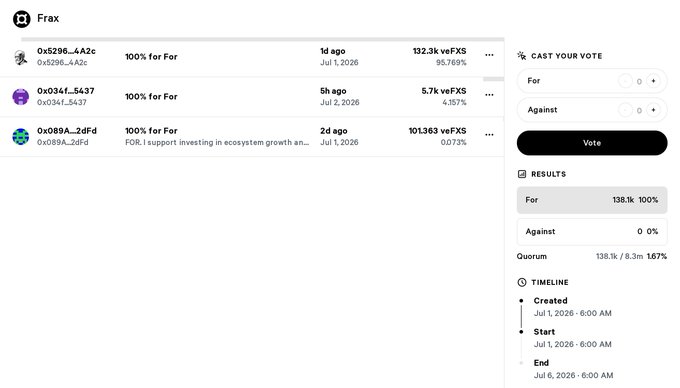Click the '2d ago' timestamp
This screenshot has height=388, width=680.
click(x=333, y=131)
